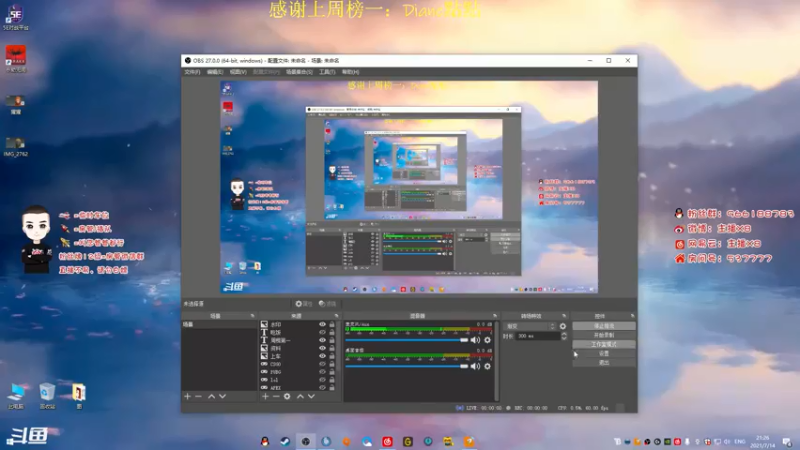This screenshot has width=800, height=450.
Task: Remove the selected source with the minus icon
Action: (x=276, y=396)
